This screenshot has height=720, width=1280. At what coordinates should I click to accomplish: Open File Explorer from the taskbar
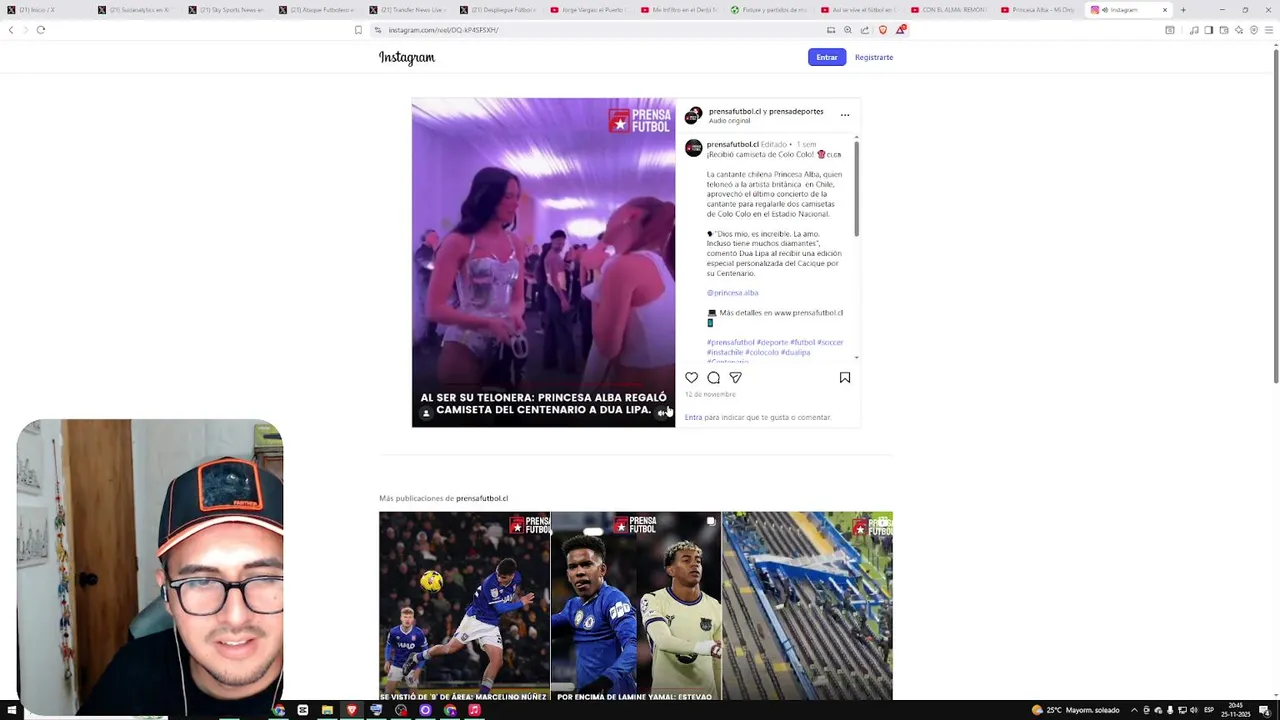click(327, 710)
